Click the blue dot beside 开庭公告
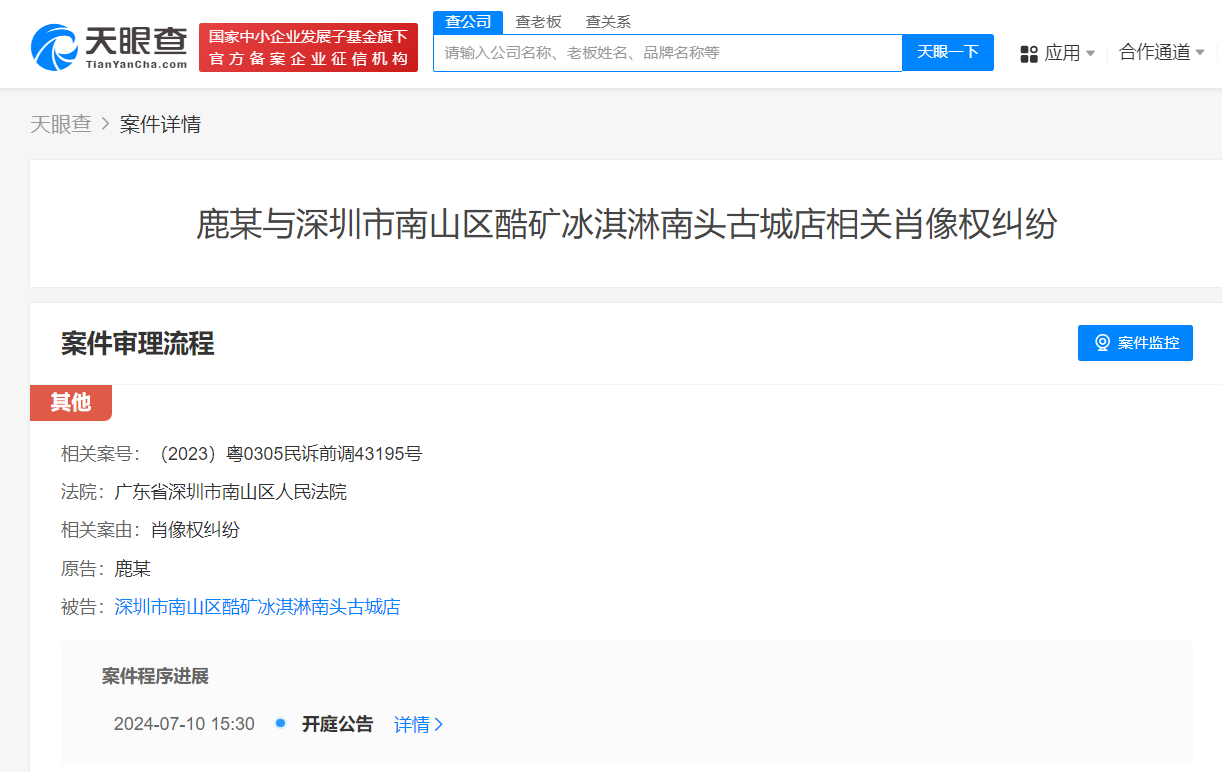 coord(280,723)
